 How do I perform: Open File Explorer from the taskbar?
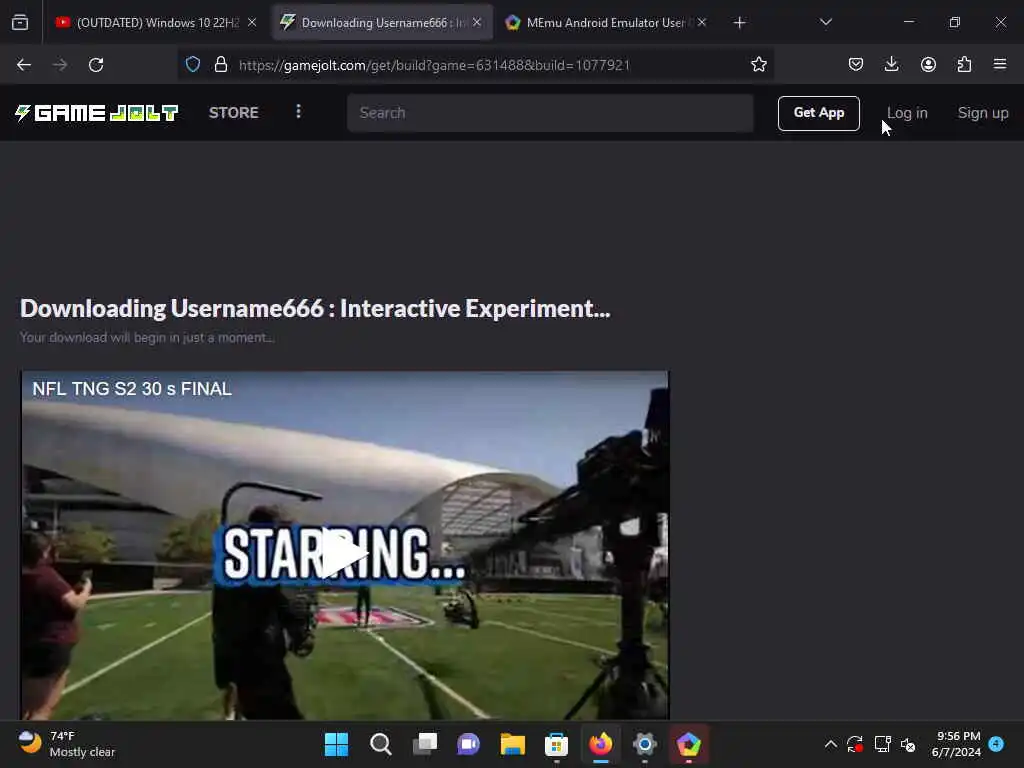(x=513, y=744)
